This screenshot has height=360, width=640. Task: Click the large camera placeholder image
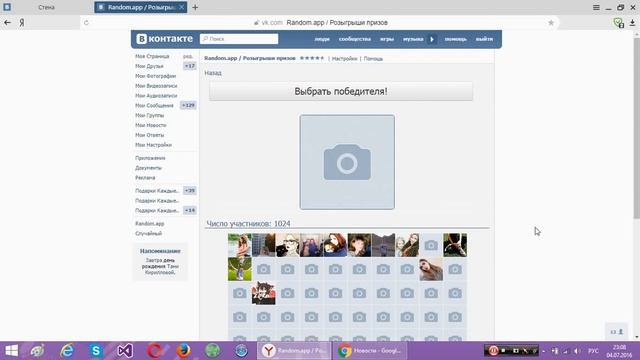347,162
